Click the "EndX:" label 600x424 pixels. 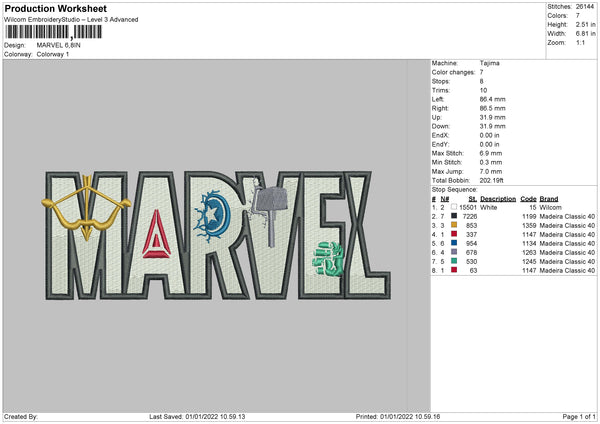440,135
